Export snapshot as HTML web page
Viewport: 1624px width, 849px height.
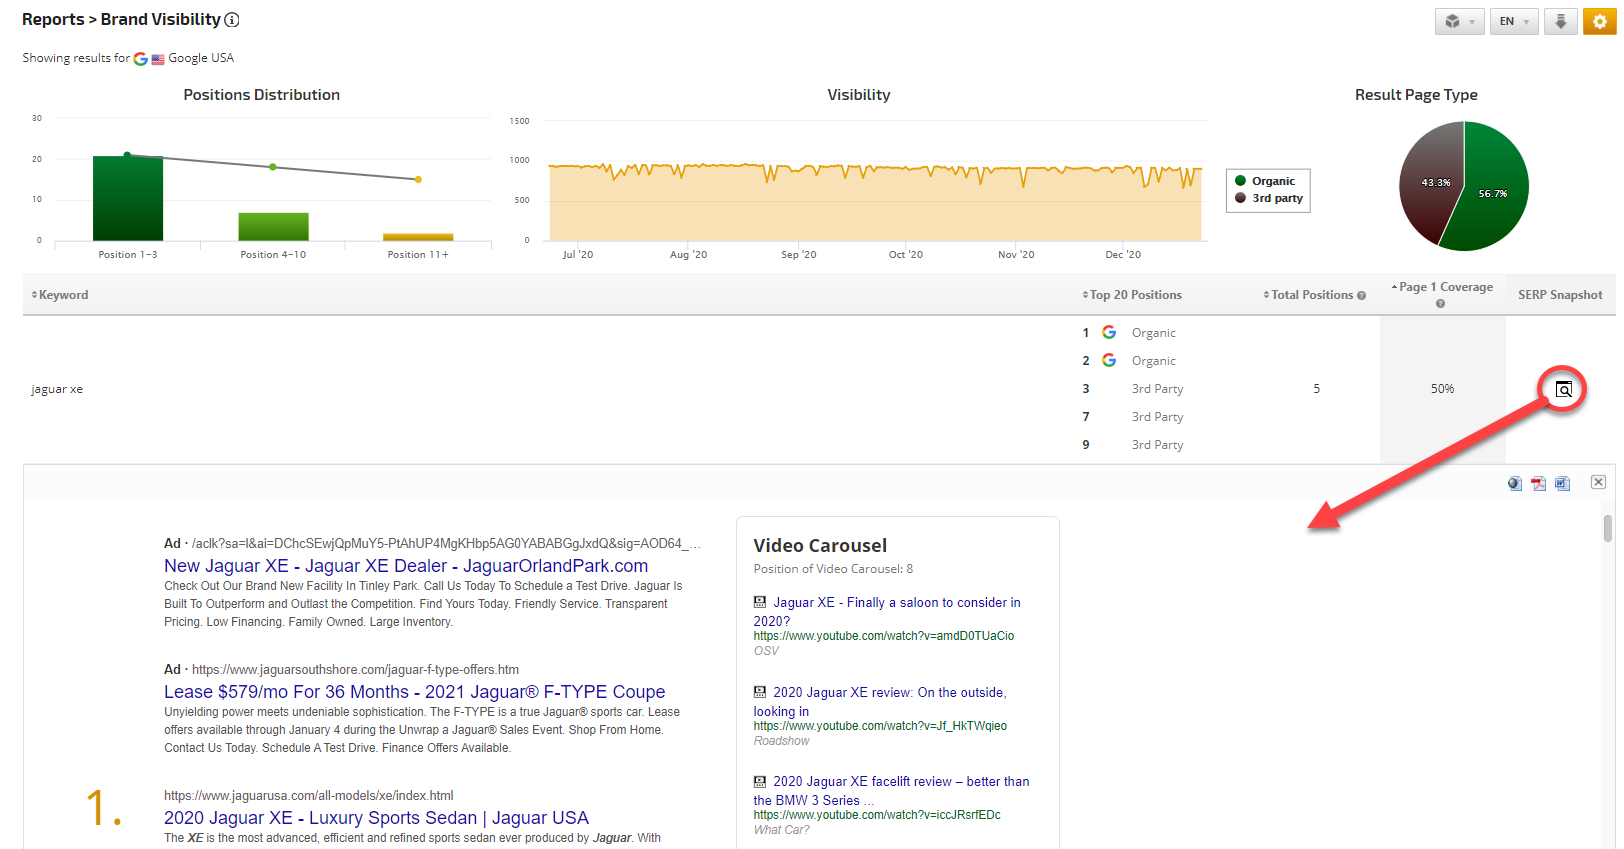coord(1515,484)
